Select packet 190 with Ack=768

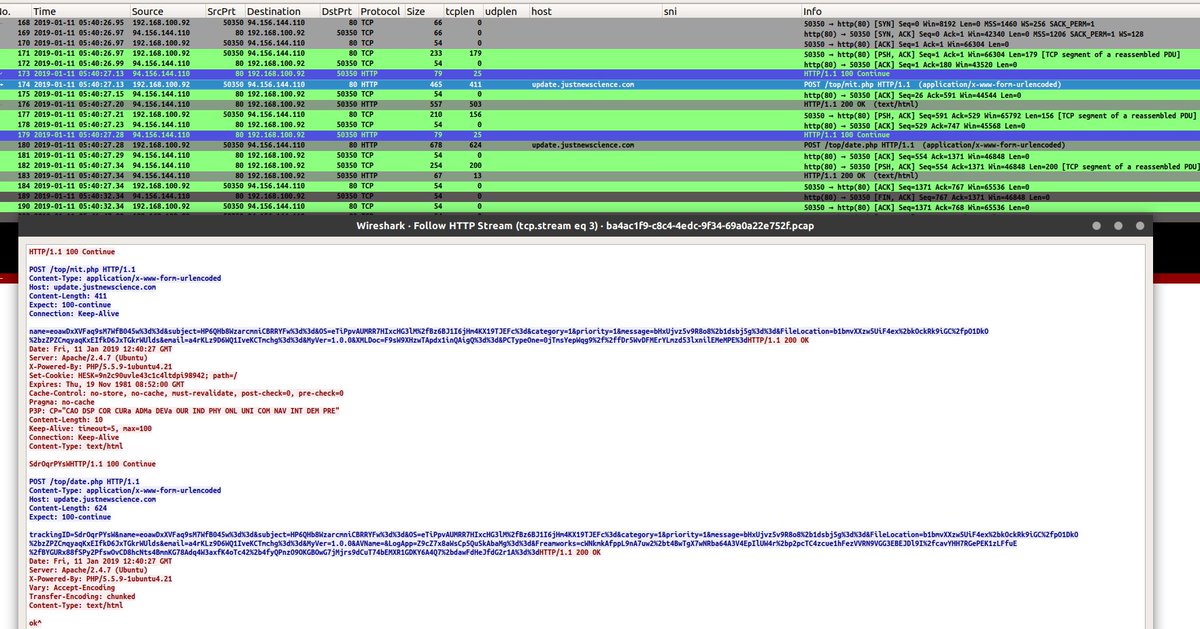point(600,208)
